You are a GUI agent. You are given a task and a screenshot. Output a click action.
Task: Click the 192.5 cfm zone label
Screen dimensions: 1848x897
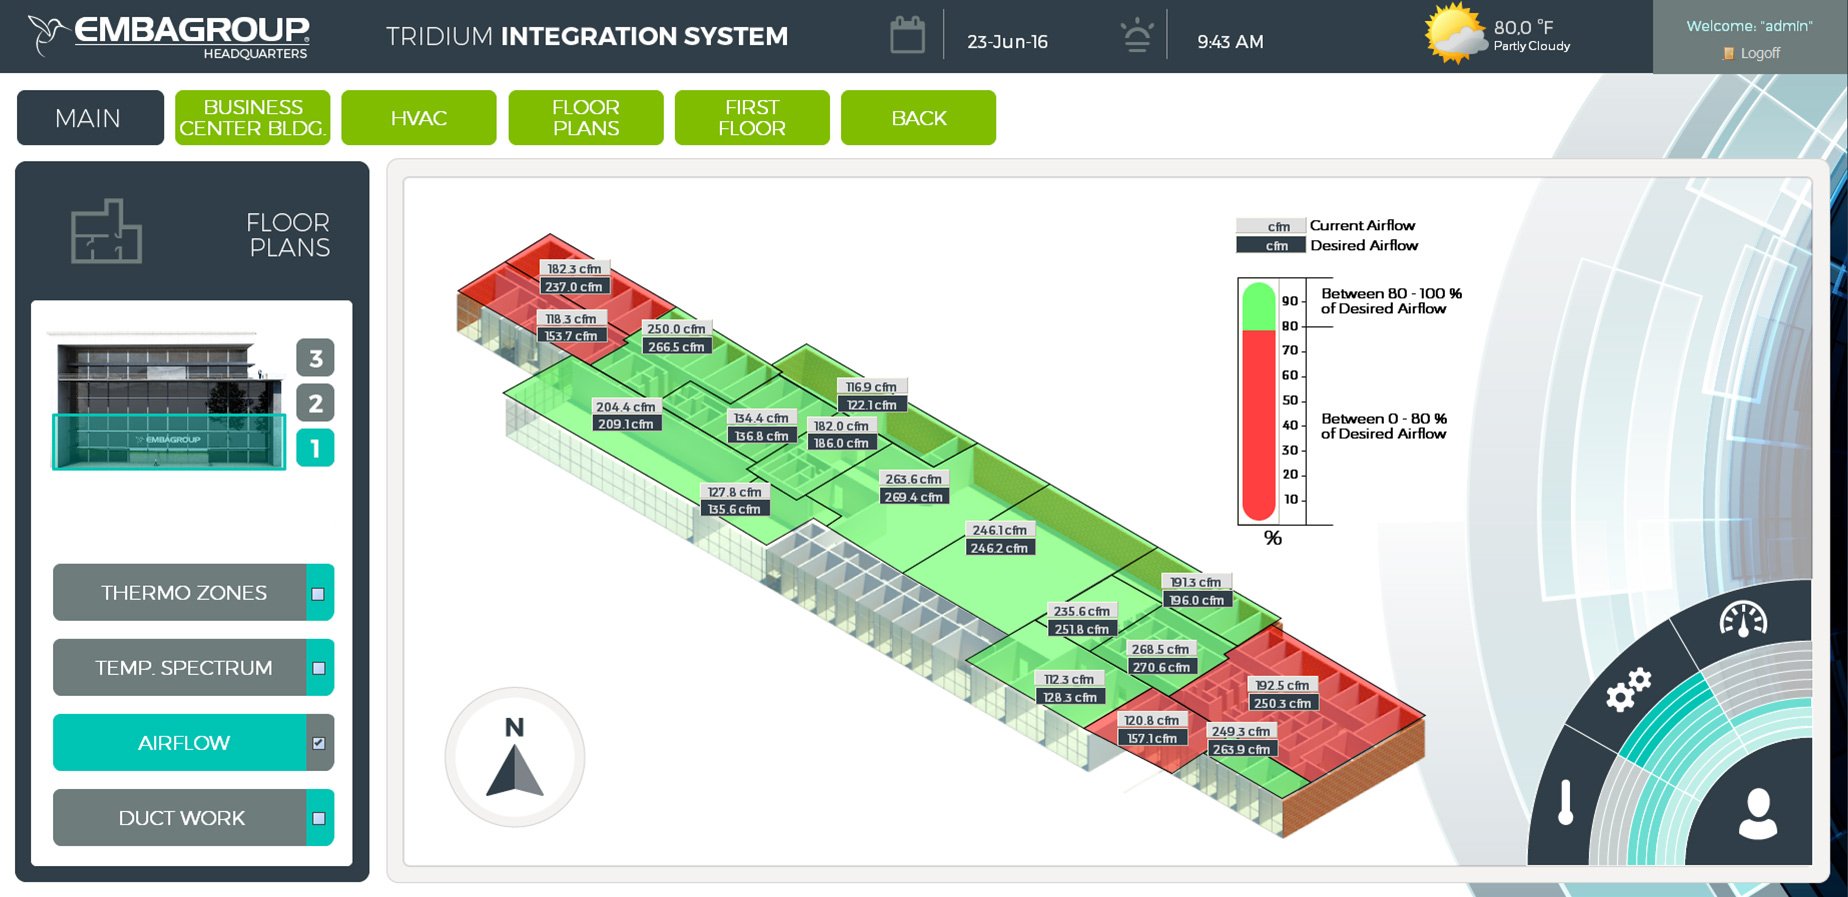(x=1282, y=685)
